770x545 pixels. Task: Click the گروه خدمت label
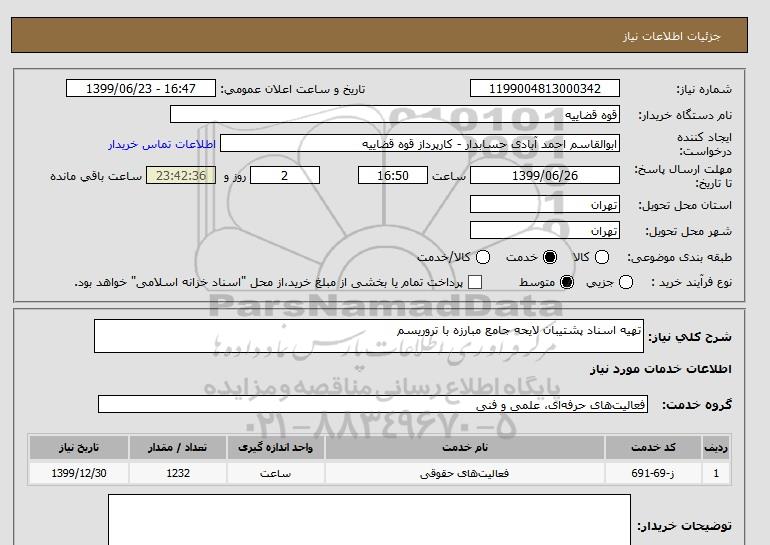click(x=697, y=405)
